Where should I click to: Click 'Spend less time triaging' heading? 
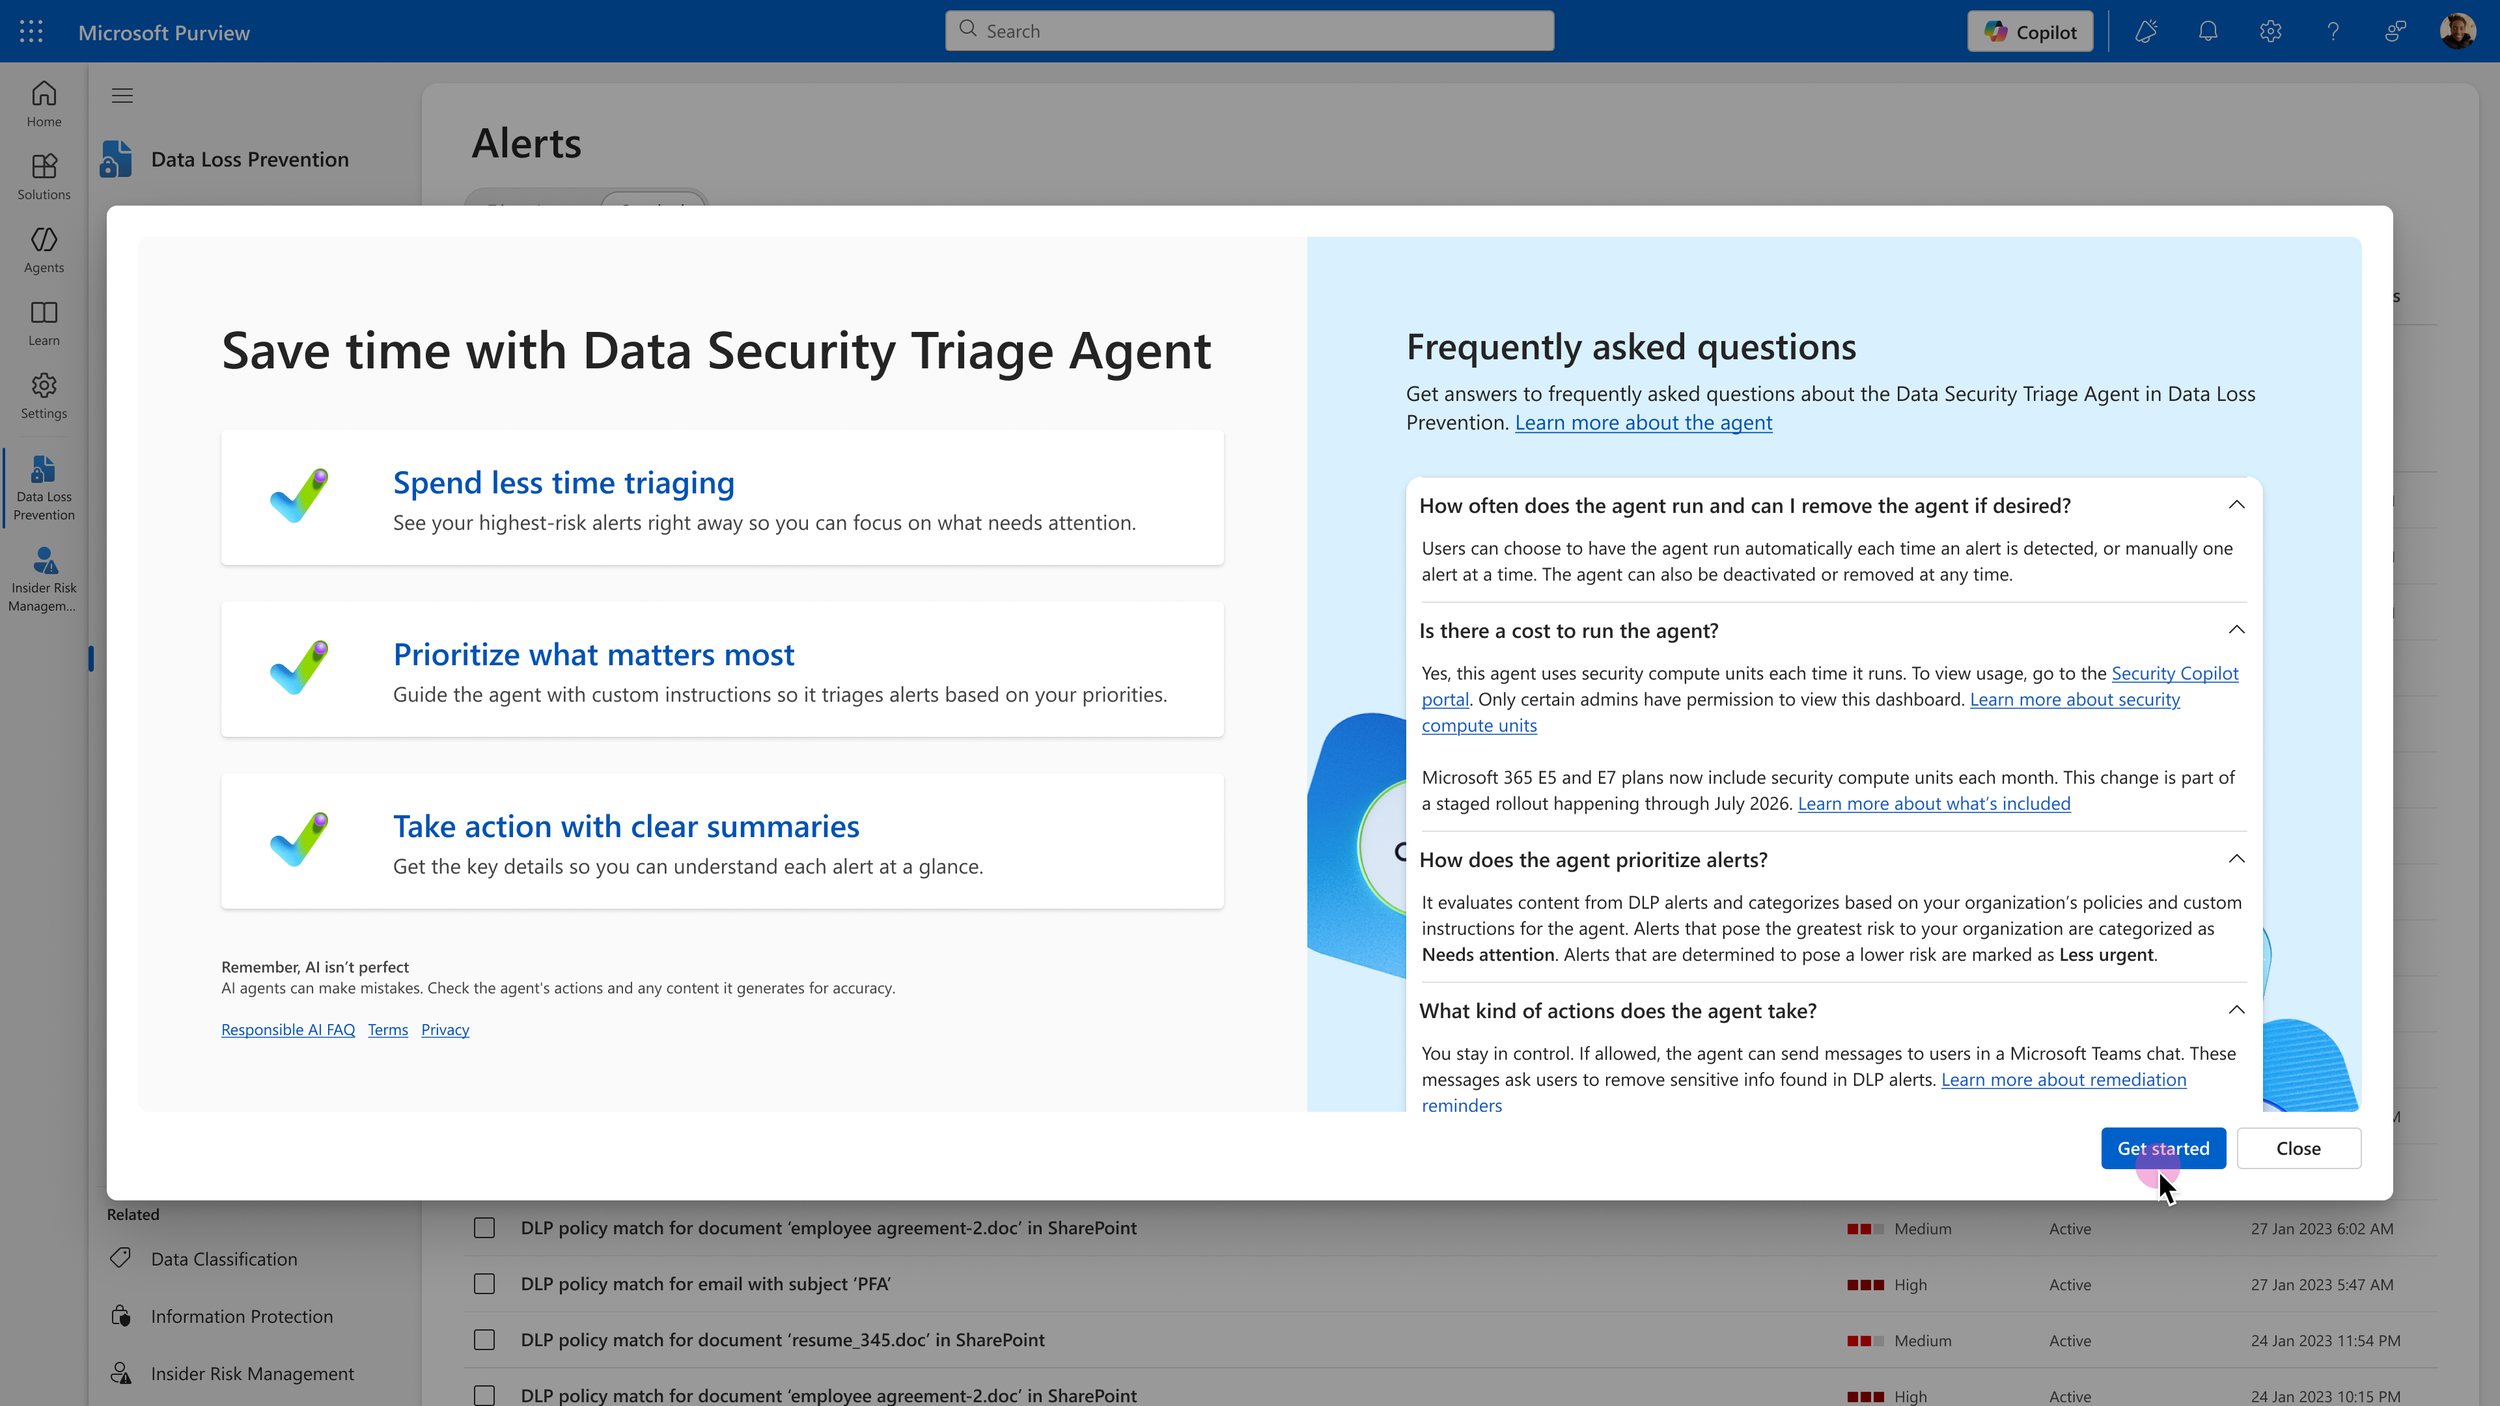[564, 483]
